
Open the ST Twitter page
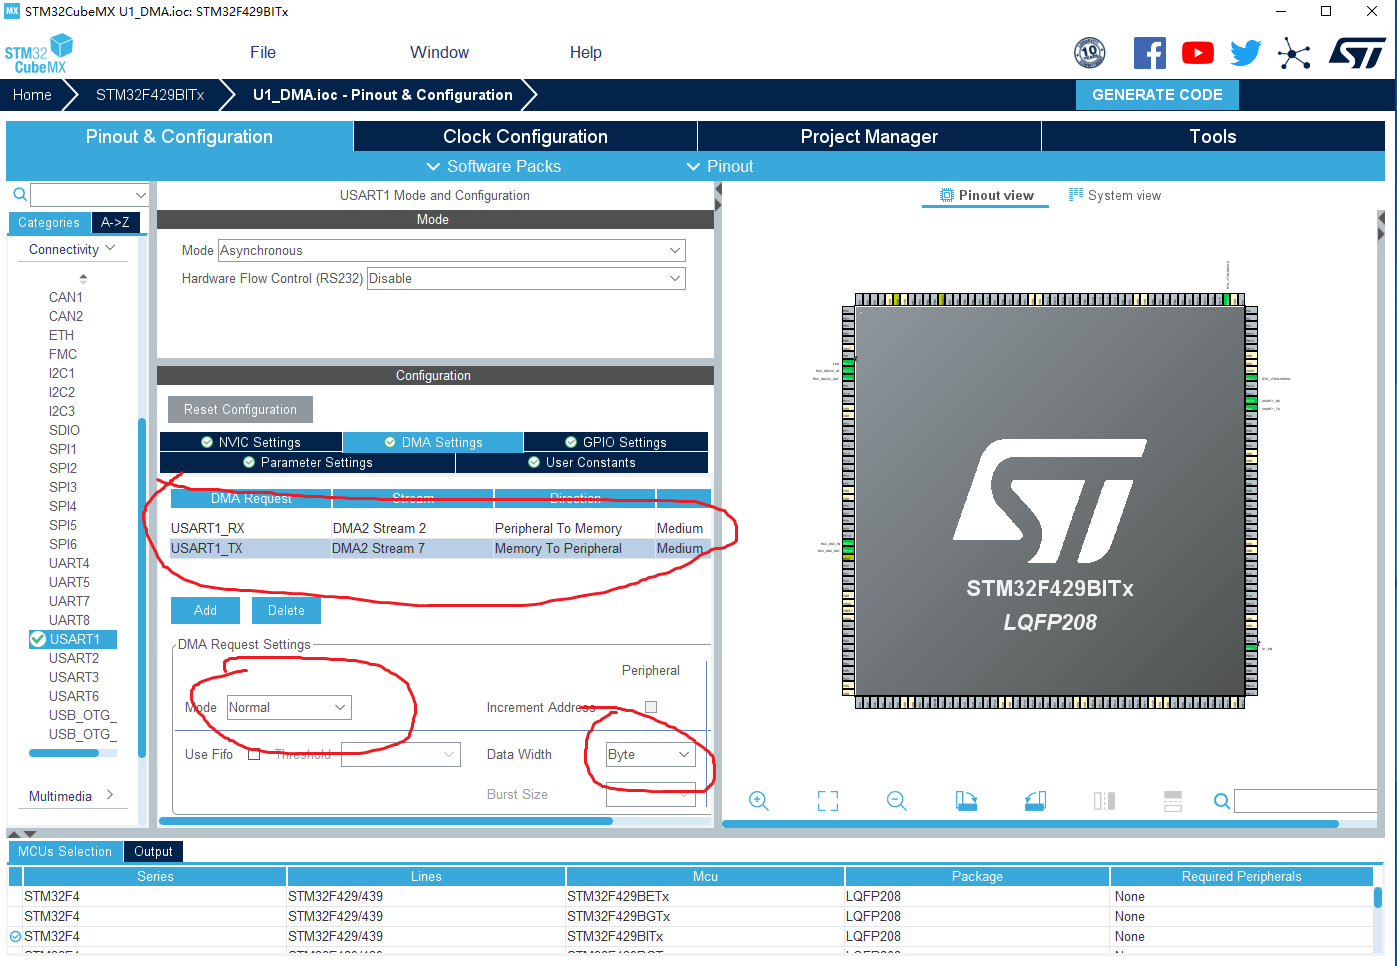coord(1245,52)
